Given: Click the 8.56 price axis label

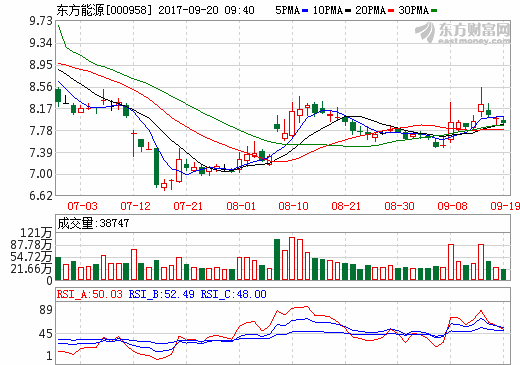Looking at the screenshot, I should coord(41,87).
